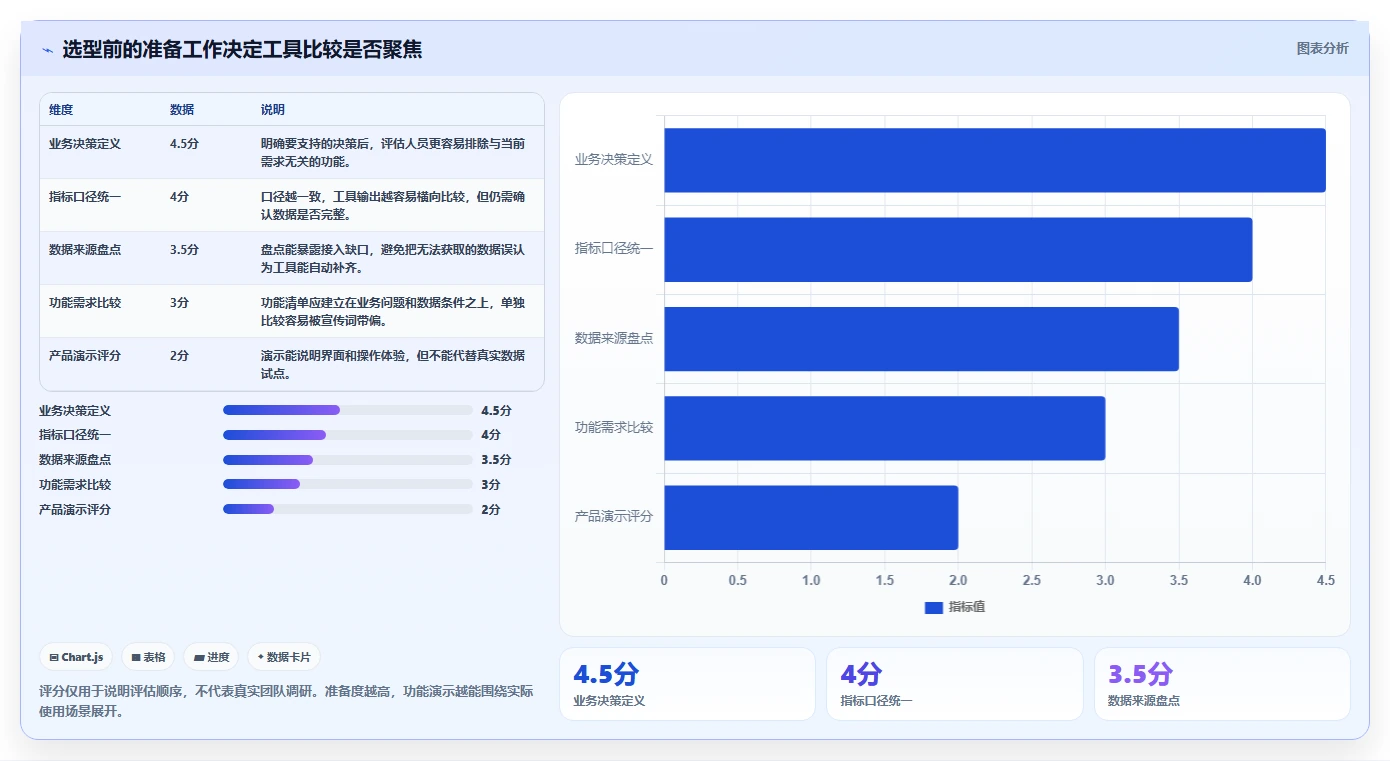
Task: Click the 2.5 tick on the x-axis
Action: pos(1031,580)
